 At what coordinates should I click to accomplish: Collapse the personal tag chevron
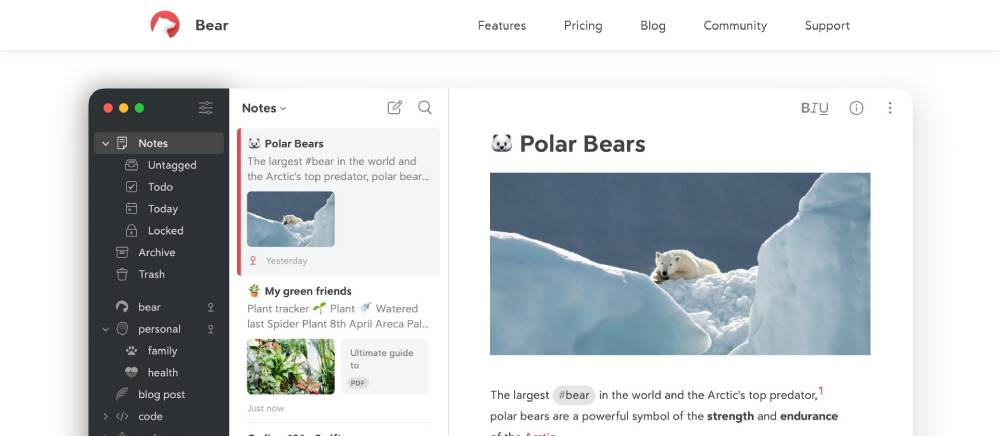105,329
